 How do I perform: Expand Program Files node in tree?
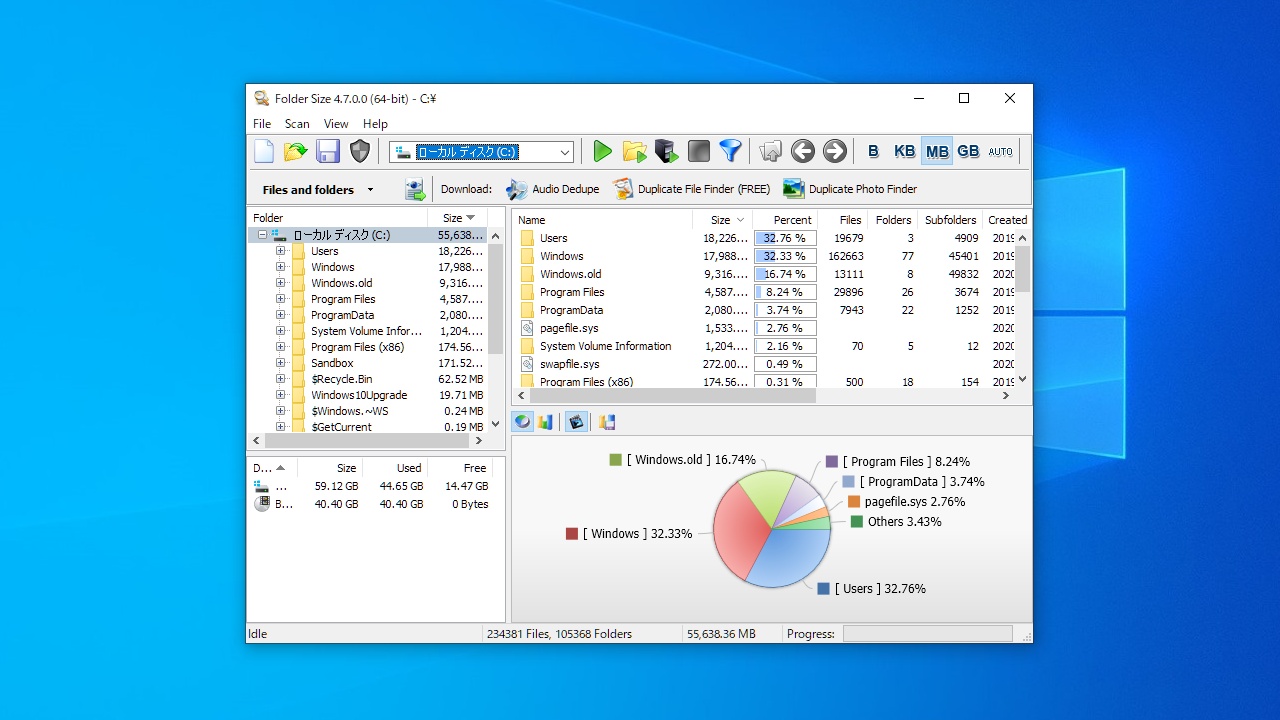click(x=281, y=299)
